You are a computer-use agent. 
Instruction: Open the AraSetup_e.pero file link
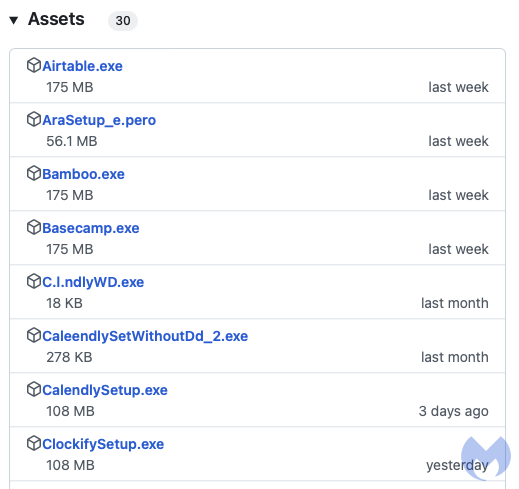coord(99,120)
